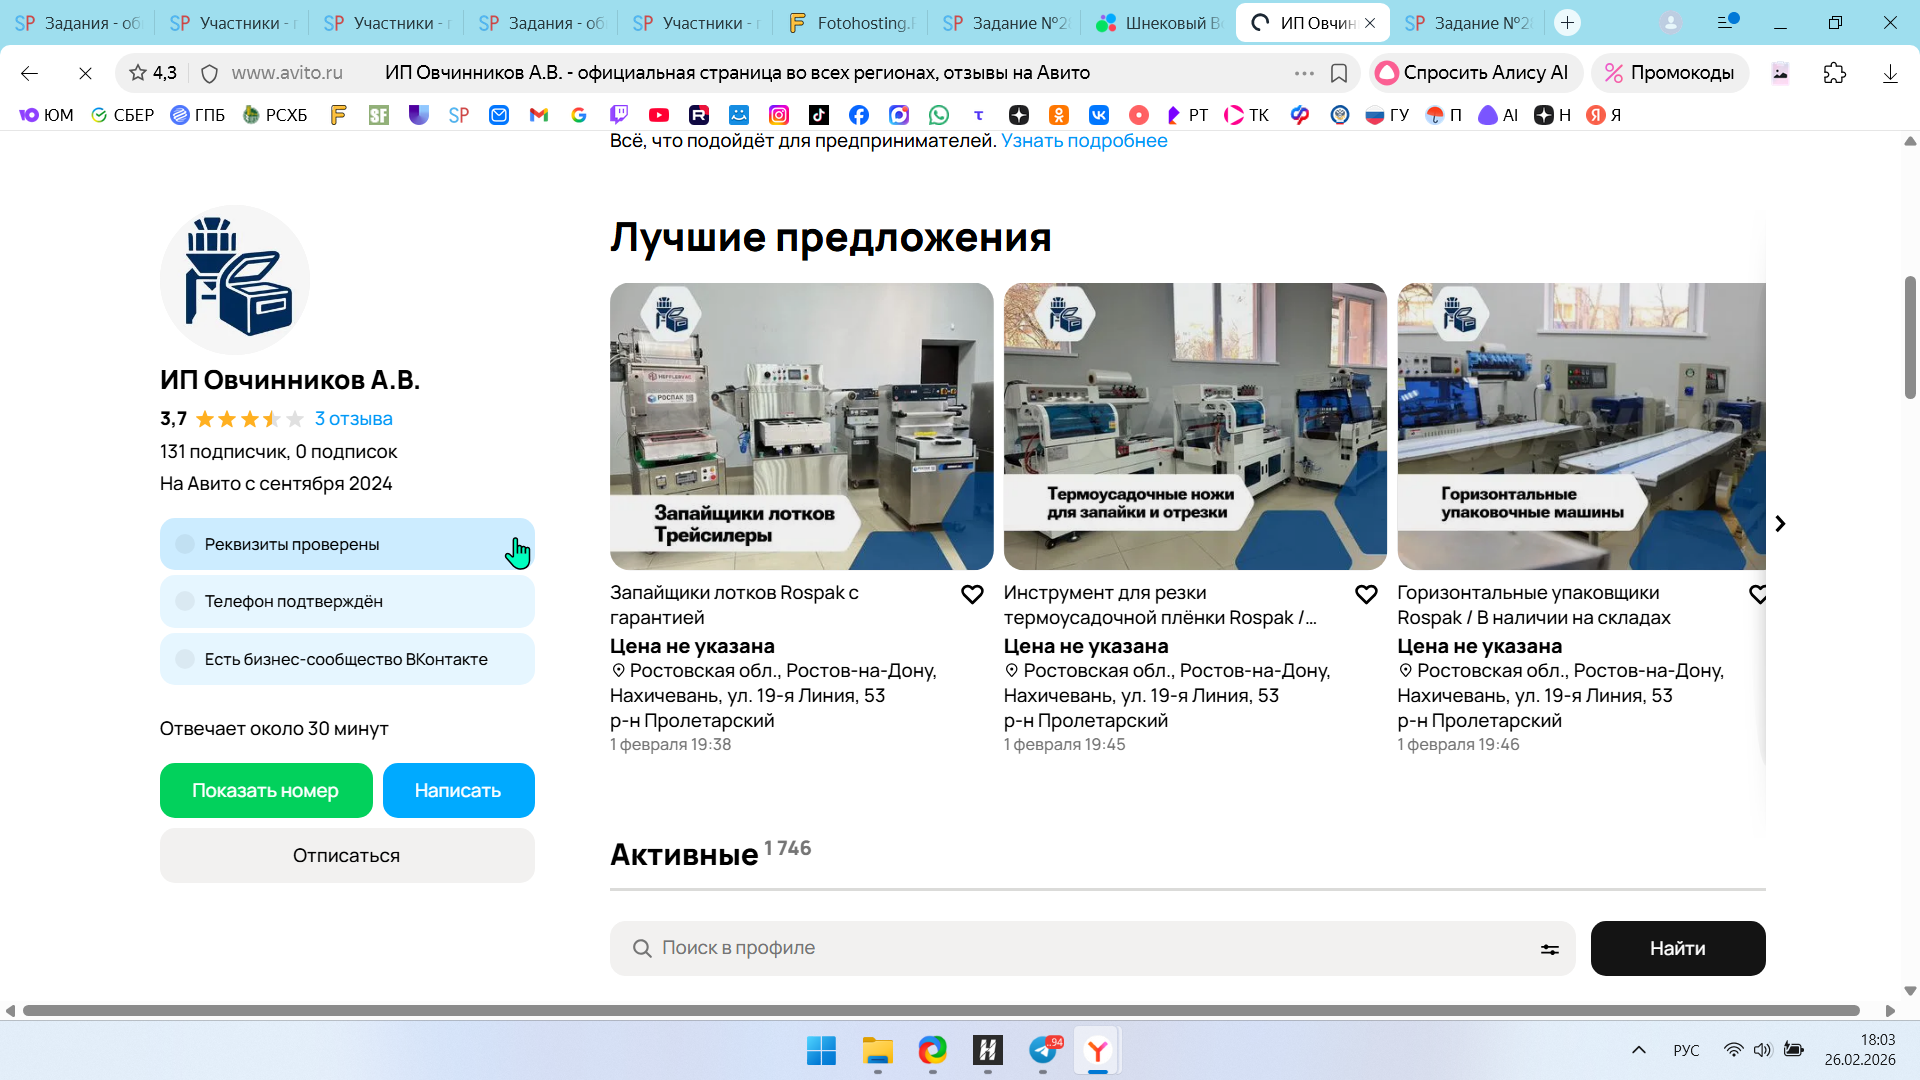1920x1080 pixels.
Task: Favorite the Запайщики лотков Rospak listing
Action: tap(972, 594)
